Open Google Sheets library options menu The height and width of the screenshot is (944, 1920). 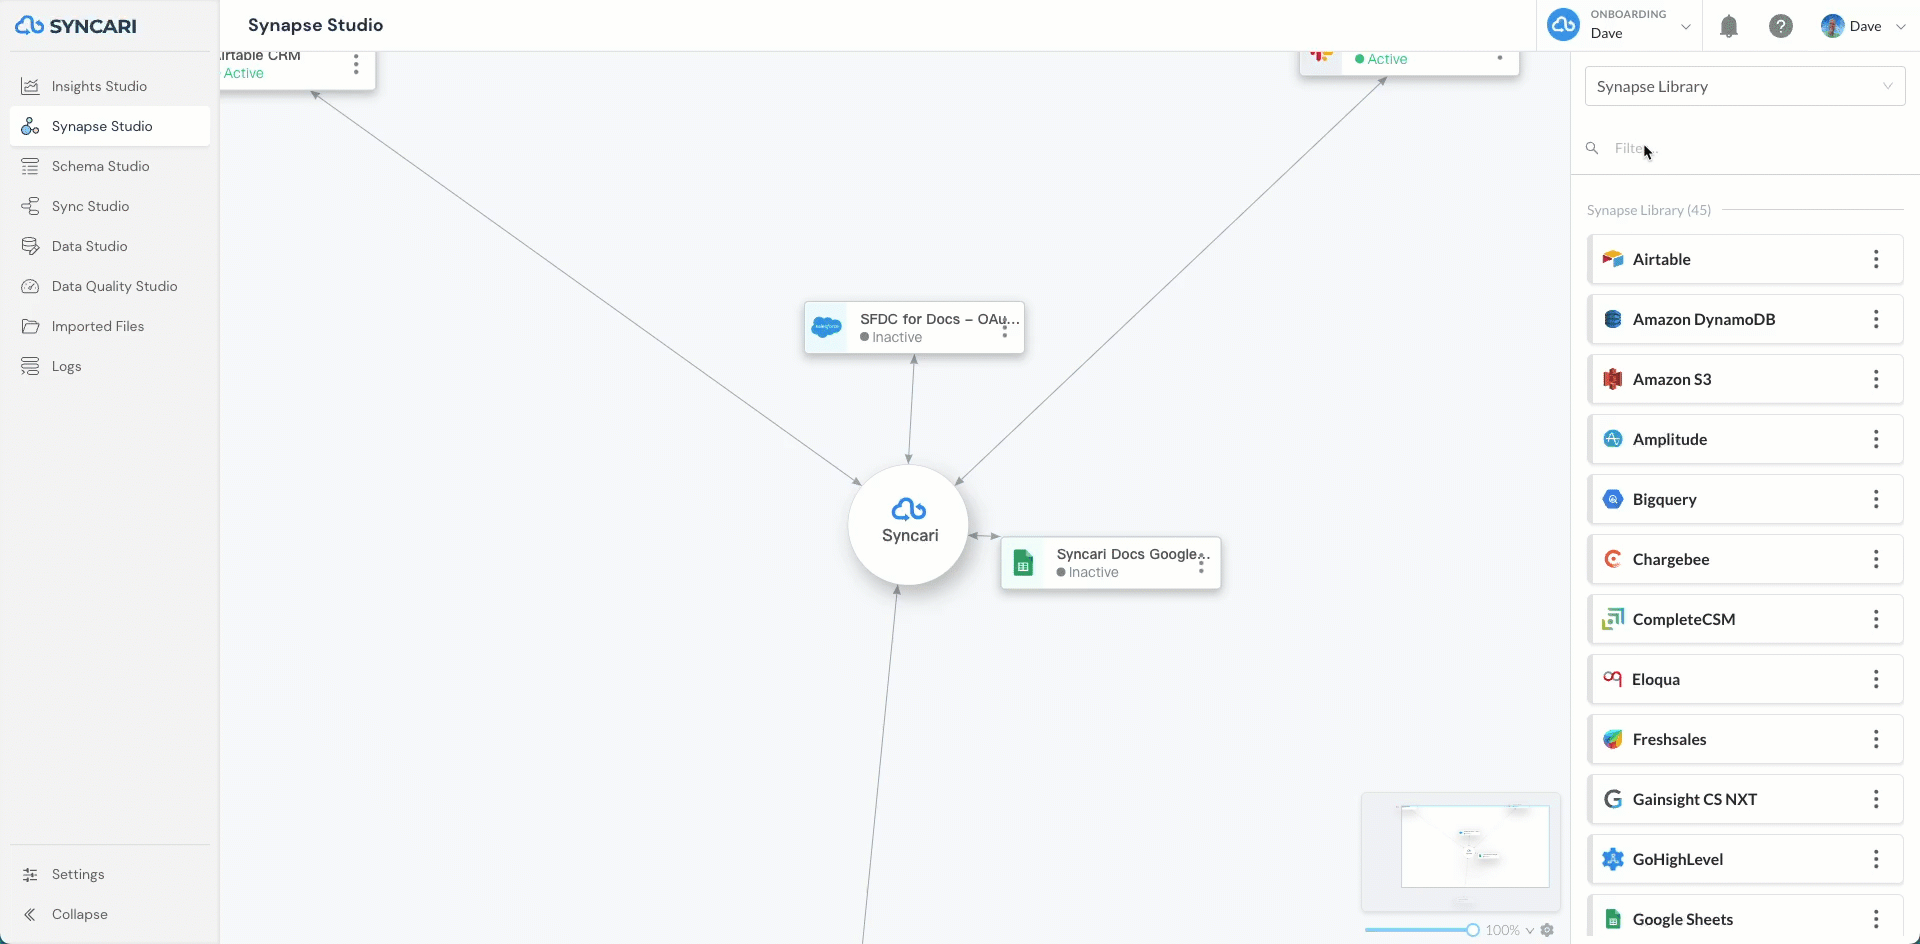point(1876,919)
